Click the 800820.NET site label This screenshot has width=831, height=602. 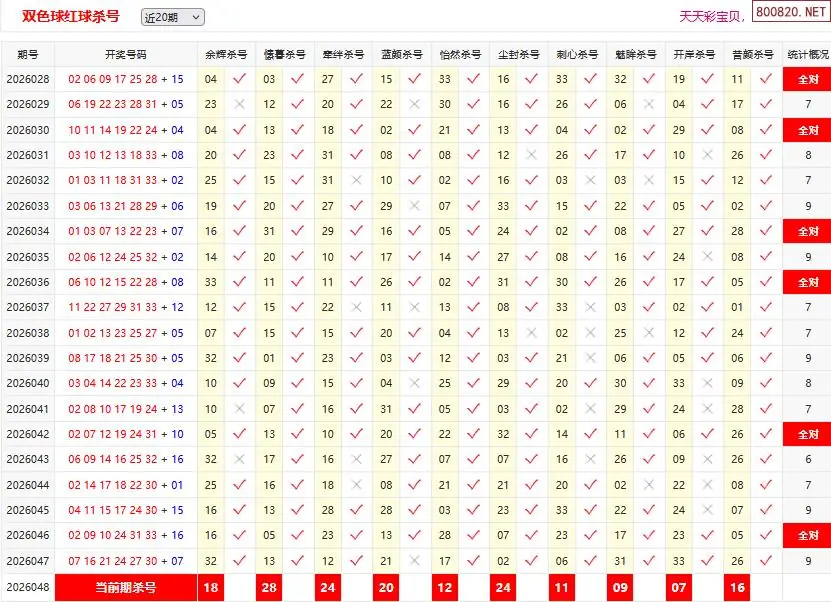click(x=791, y=14)
